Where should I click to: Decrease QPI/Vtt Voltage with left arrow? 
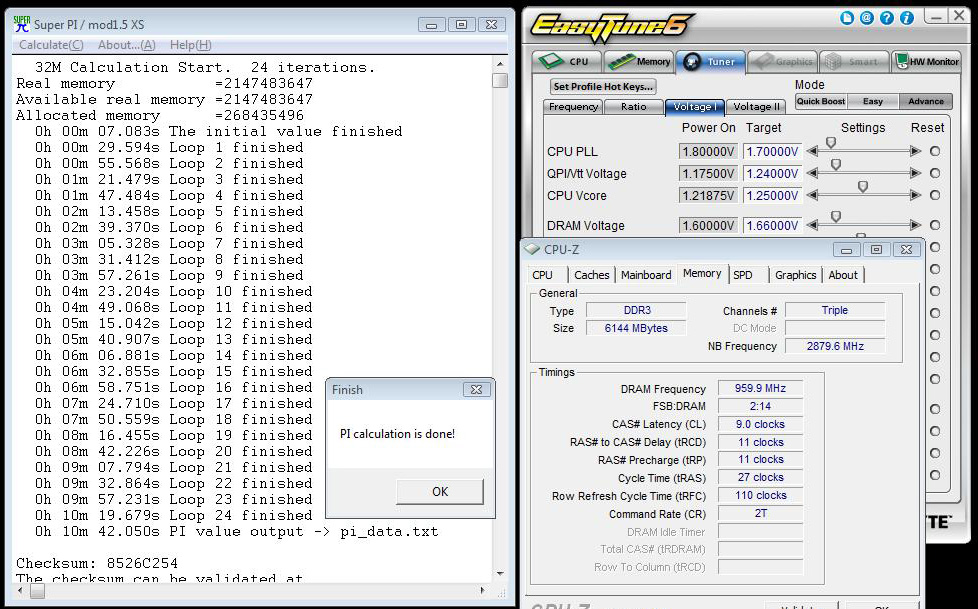click(x=811, y=173)
